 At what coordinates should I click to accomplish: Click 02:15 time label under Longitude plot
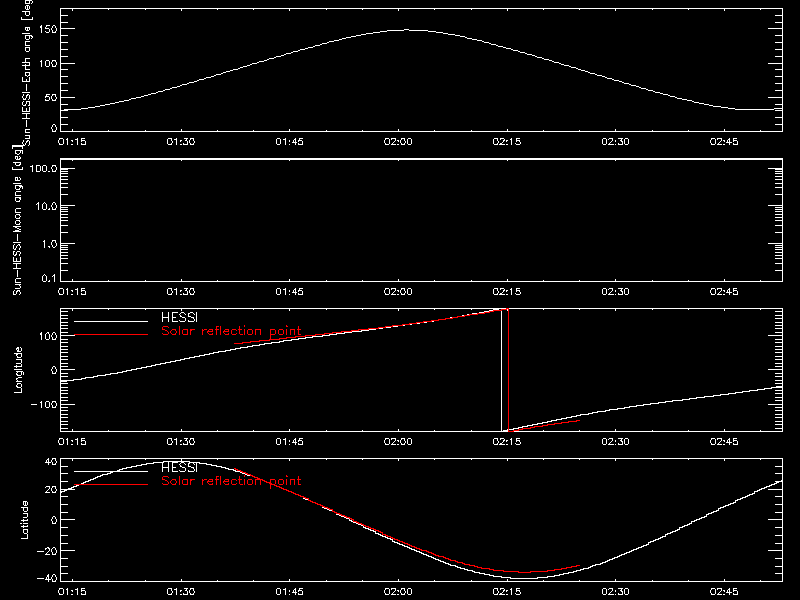507,441
